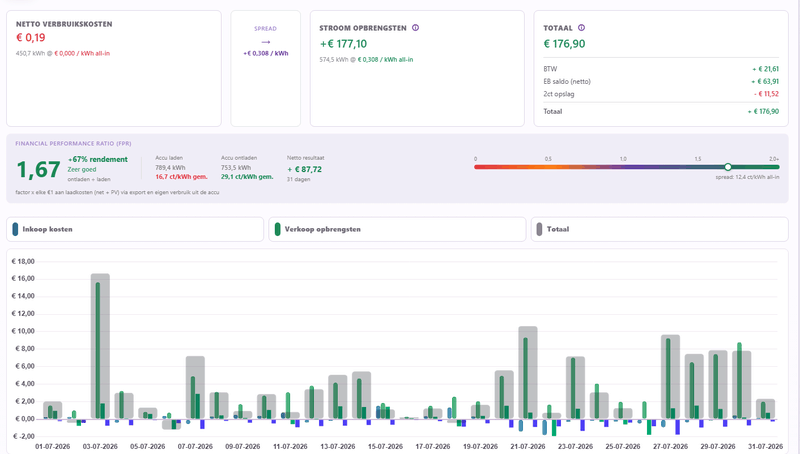
Task: Click the € 0,19 netto verbruikskosten value
Action: (31, 37)
